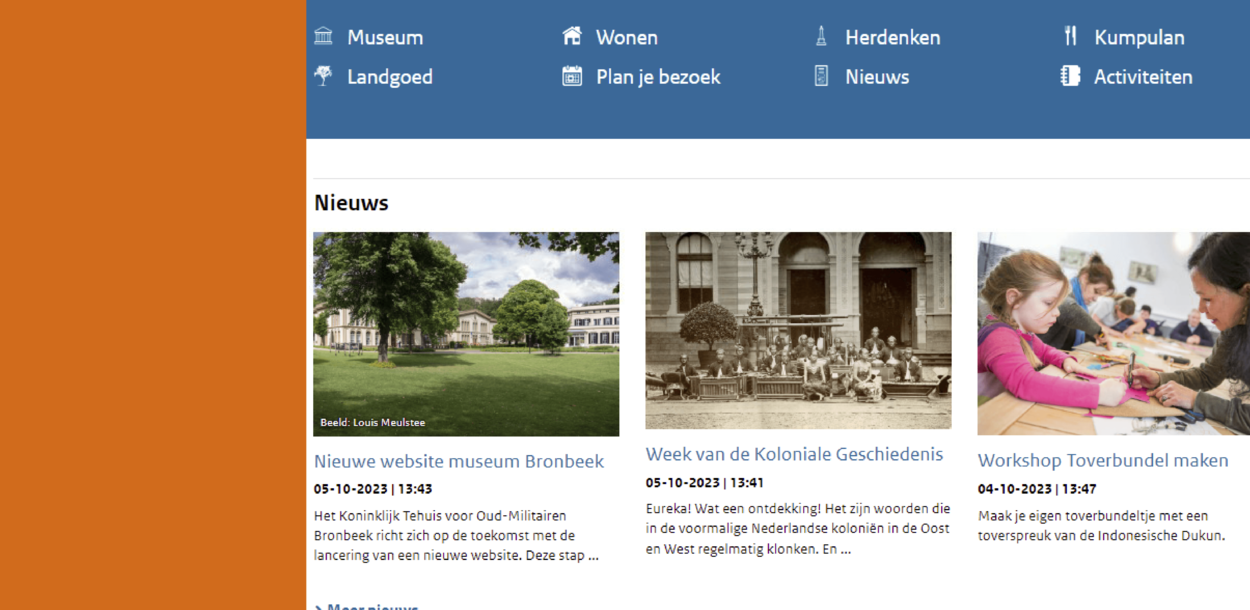Open the Wonen menu link
The height and width of the screenshot is (610, 1250).
click(x=626, y=38)
